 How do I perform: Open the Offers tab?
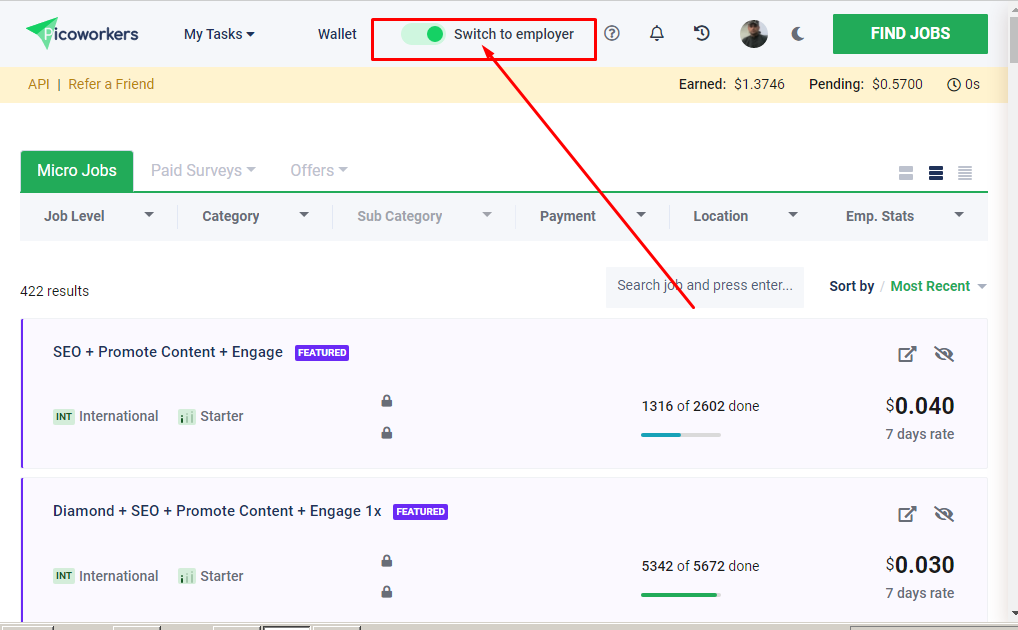click(x=319, y=170)
